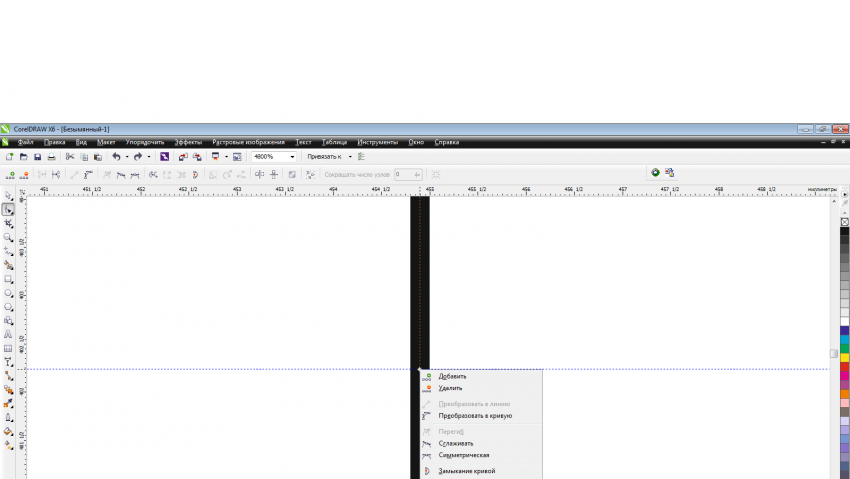The image size is (850, 479).
Task: Choose Добавить in context menu
Action: [x=481, y=376]
